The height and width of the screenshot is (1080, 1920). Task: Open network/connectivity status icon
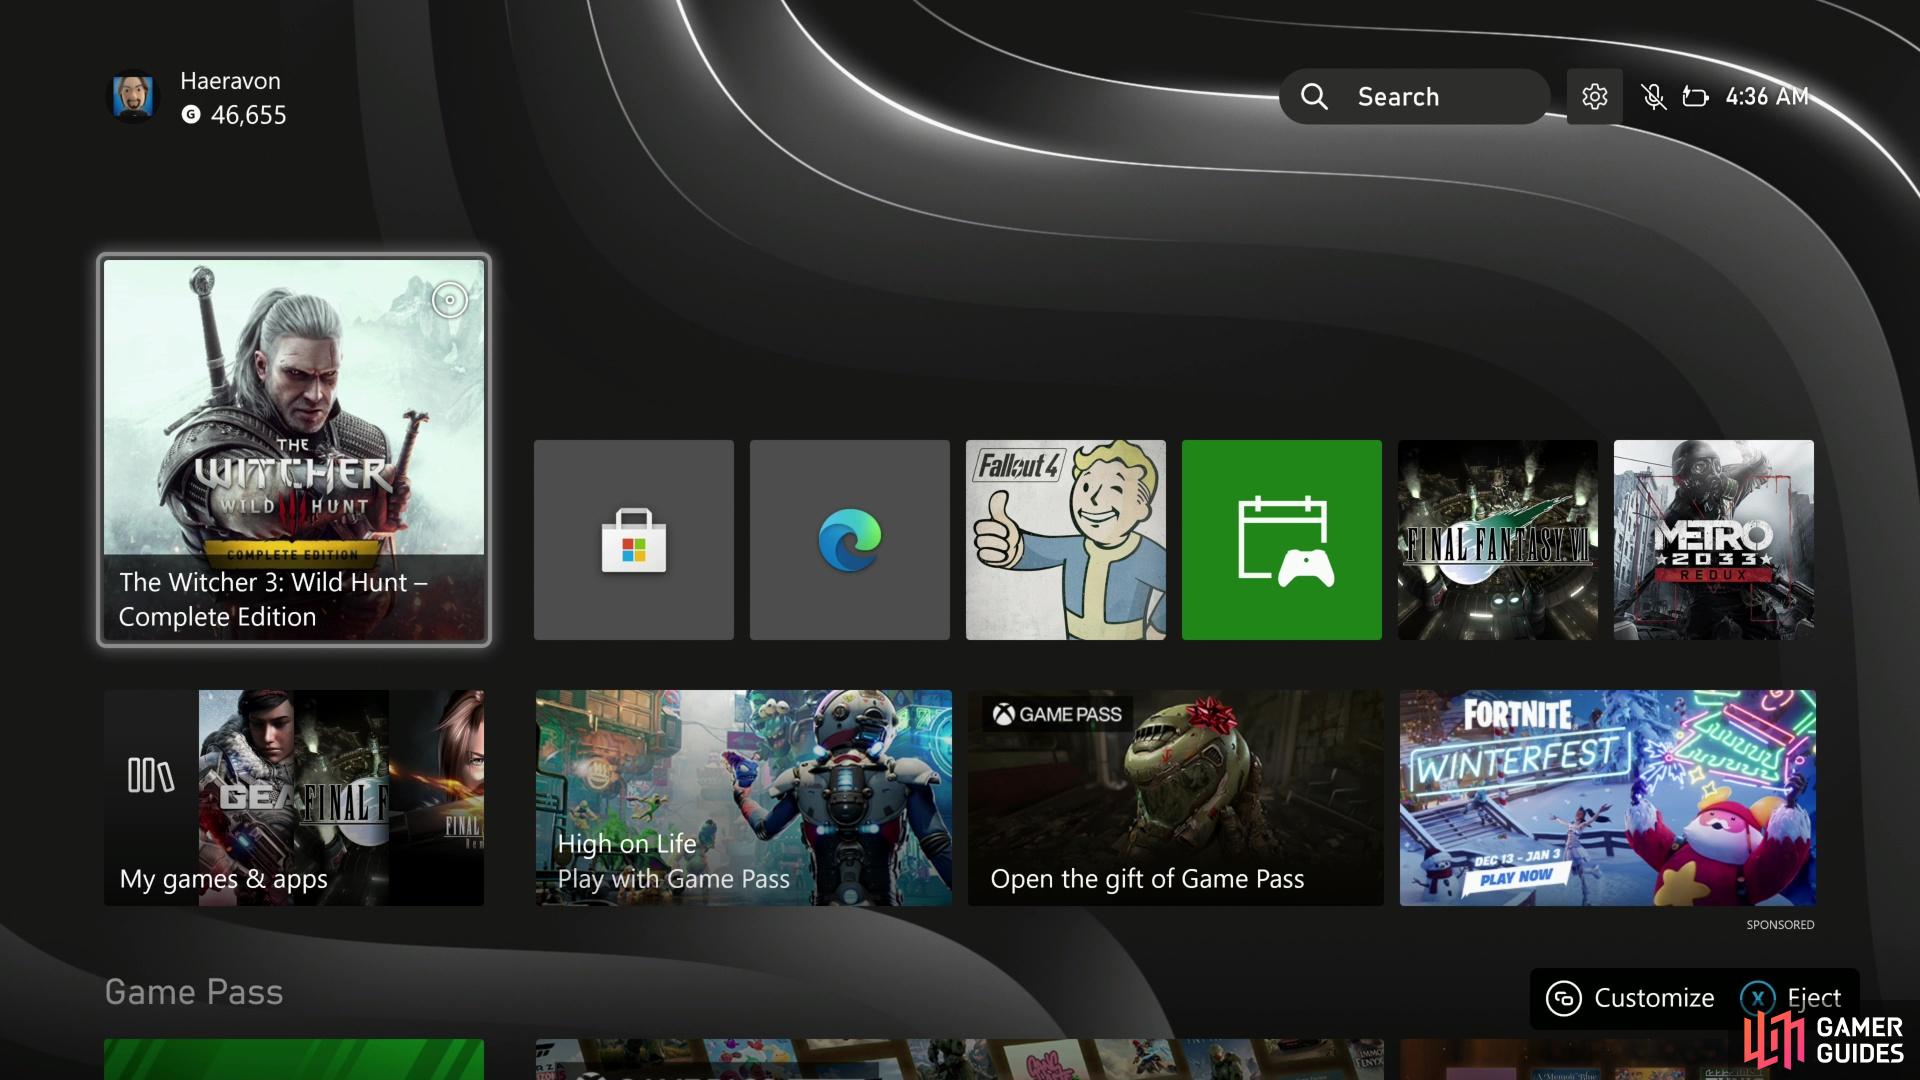1697,95
